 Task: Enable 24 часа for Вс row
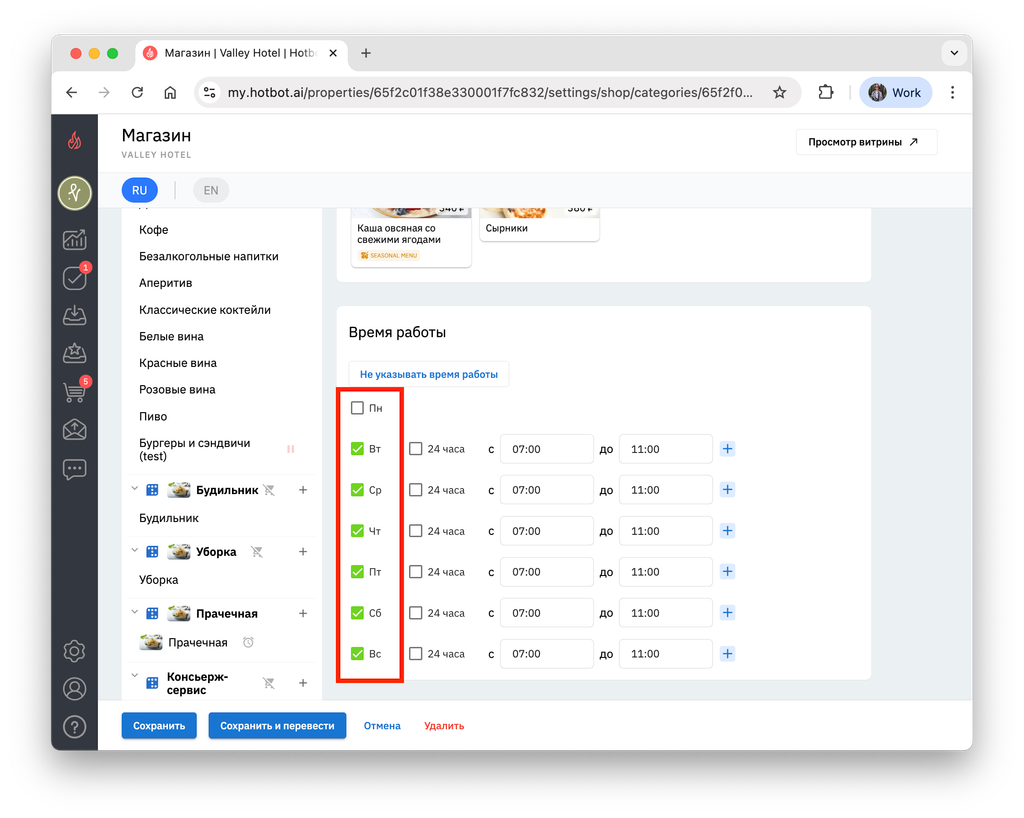[415, 653]
